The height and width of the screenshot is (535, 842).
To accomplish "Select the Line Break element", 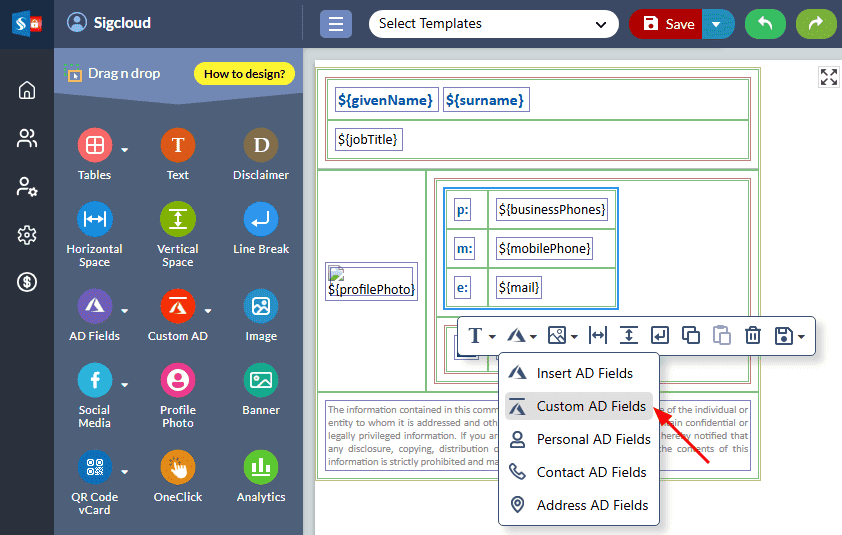I will pyautogui.click(x=260, y=219).
